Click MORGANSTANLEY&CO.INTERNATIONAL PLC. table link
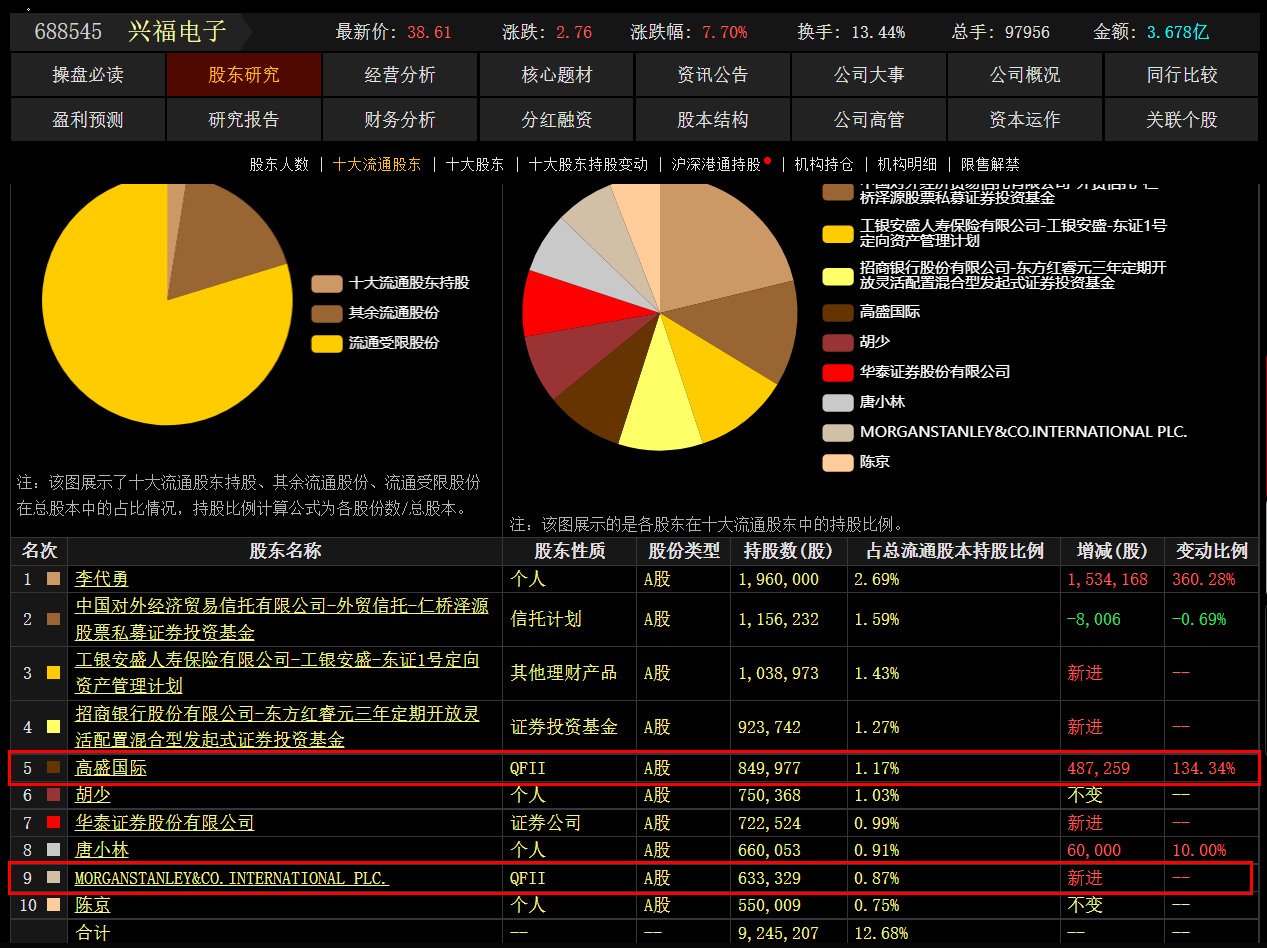 coord(231,878)
